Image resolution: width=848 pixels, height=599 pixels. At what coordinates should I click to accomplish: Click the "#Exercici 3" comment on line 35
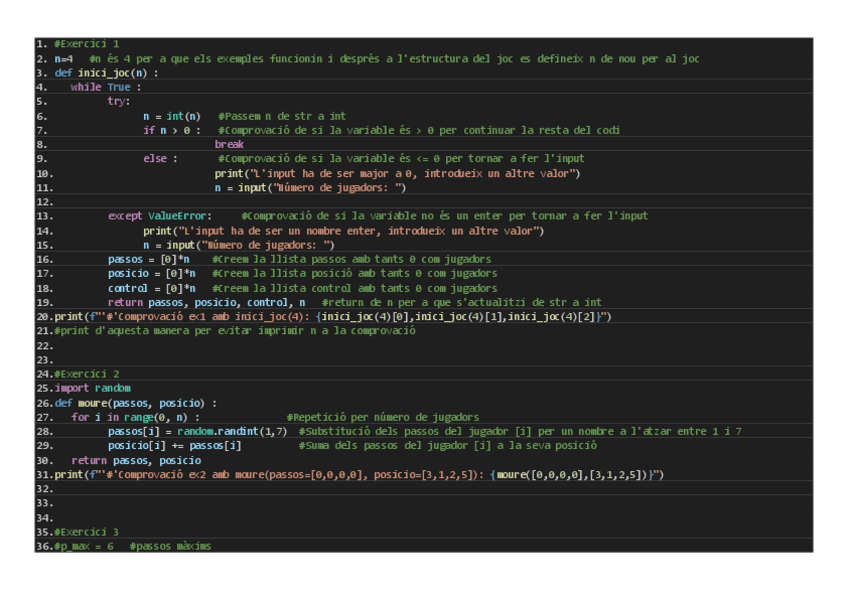(86, 532)
